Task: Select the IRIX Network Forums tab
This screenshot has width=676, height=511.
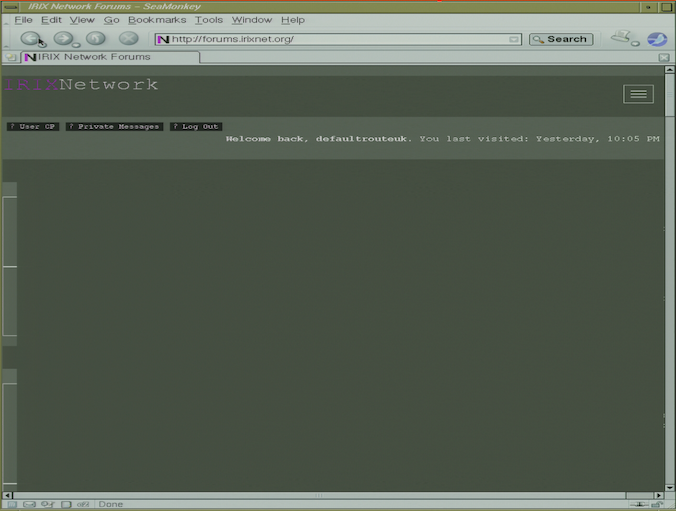Action: [110, 57]
